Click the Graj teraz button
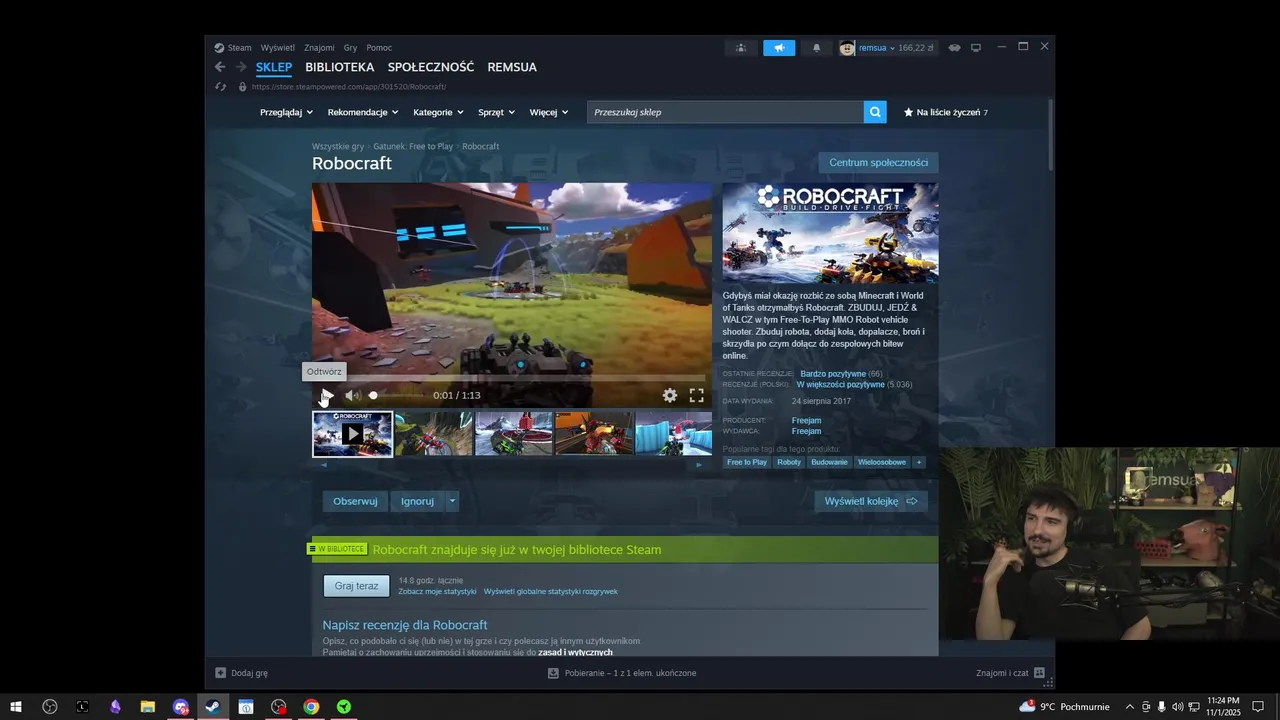 click(356, 586)
